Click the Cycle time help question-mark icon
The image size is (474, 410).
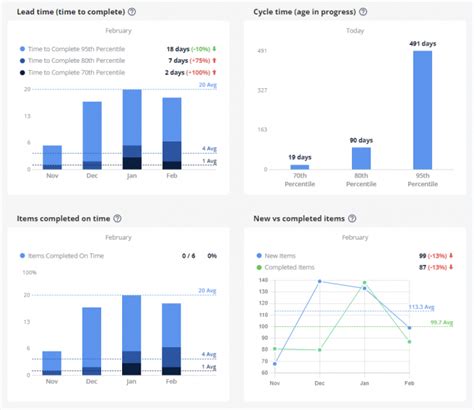coord(363,12)
